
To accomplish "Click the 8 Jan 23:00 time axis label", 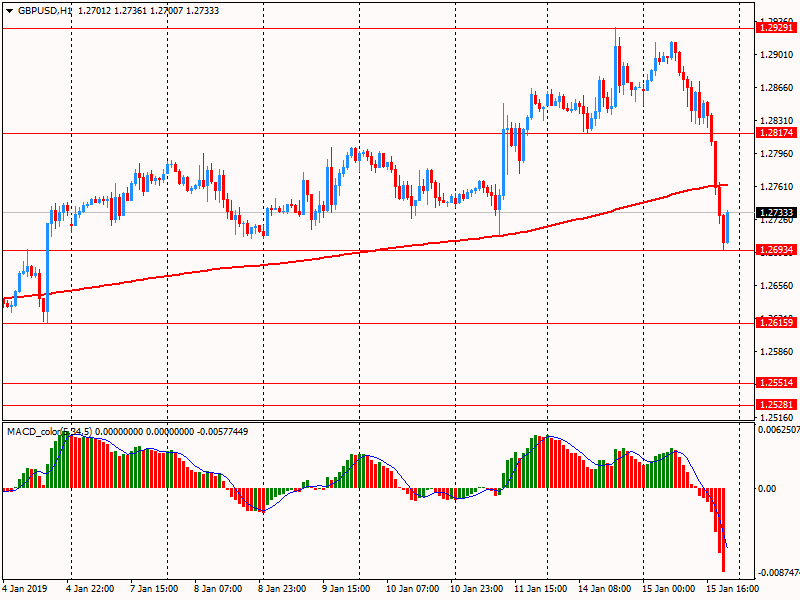I will tap(284, 588).
